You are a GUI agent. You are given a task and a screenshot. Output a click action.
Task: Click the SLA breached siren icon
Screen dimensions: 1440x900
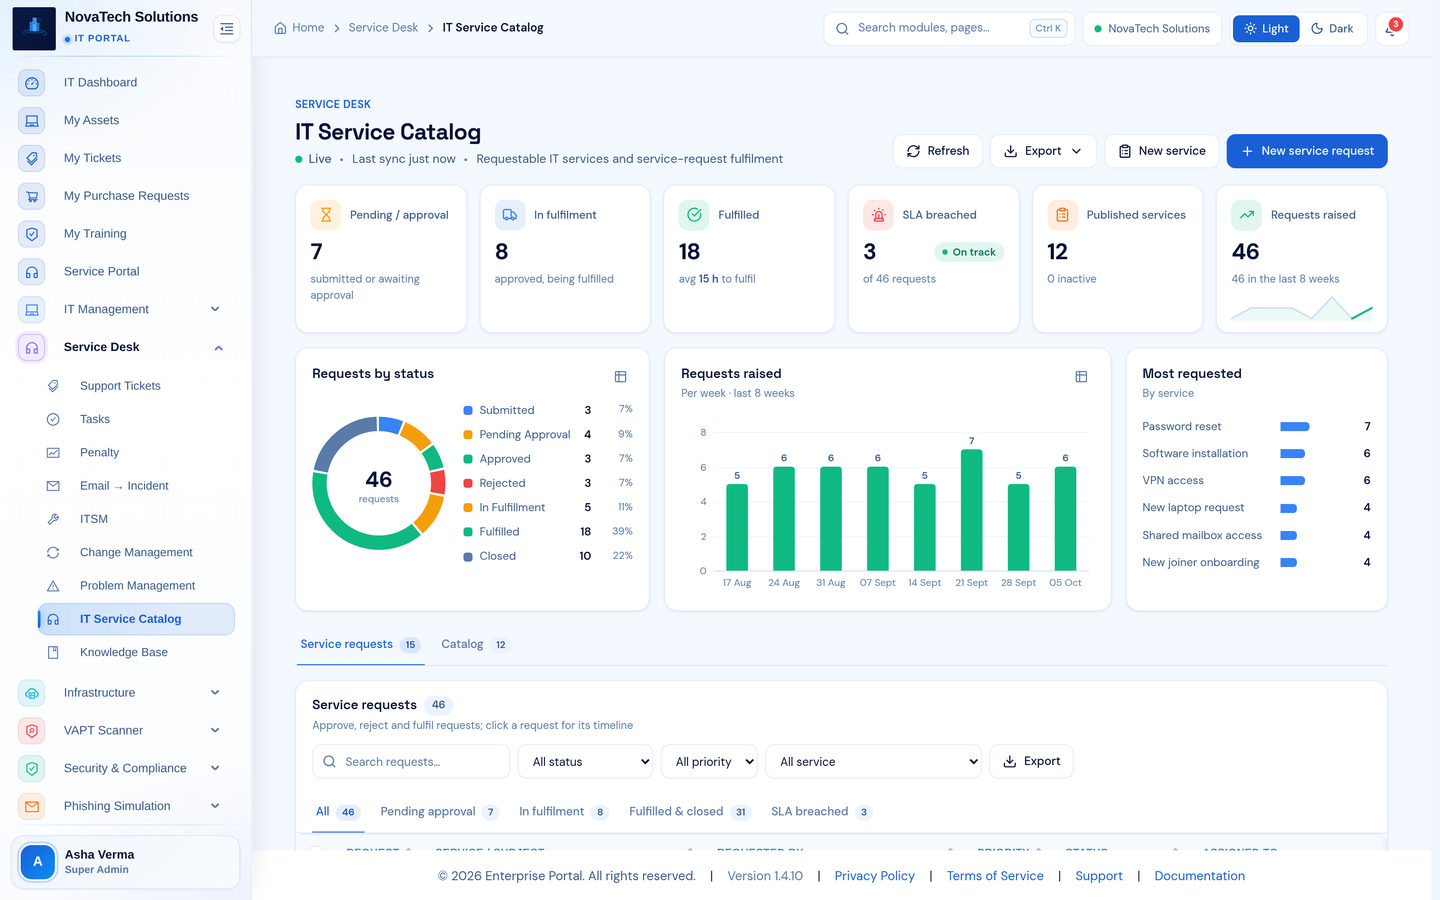[878, 215]
